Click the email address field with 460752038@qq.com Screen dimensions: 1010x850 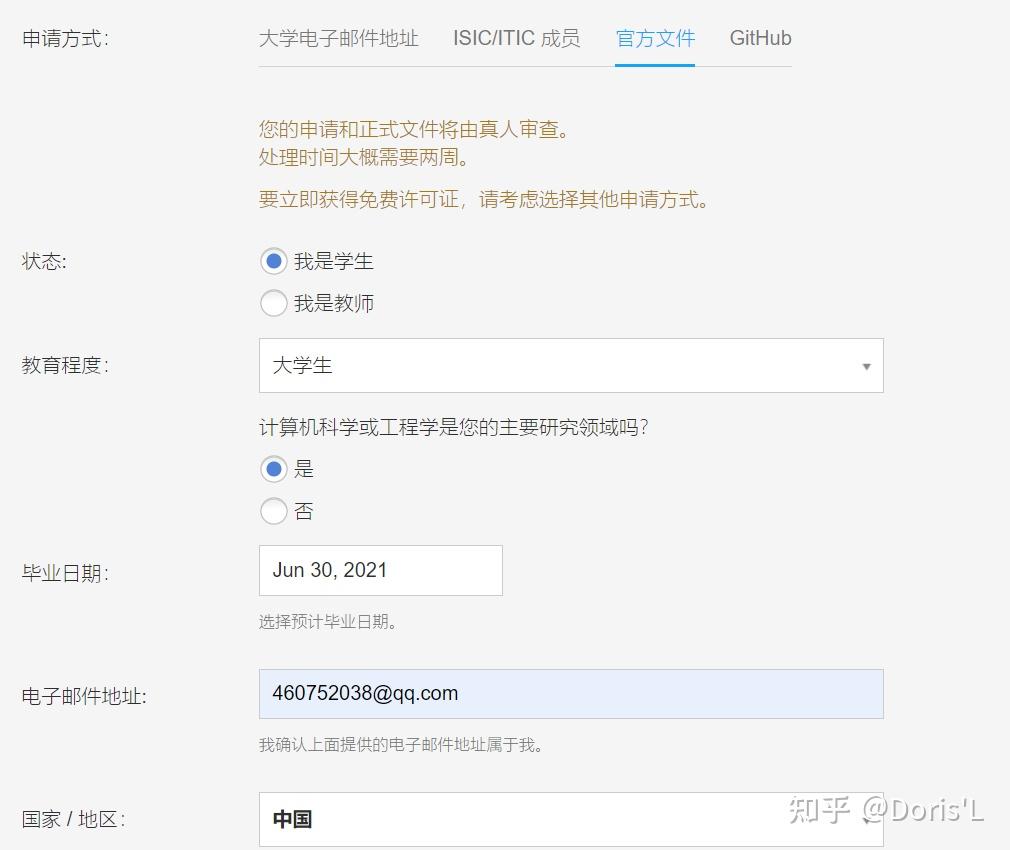pyautogui.click(x=570, y=693)
